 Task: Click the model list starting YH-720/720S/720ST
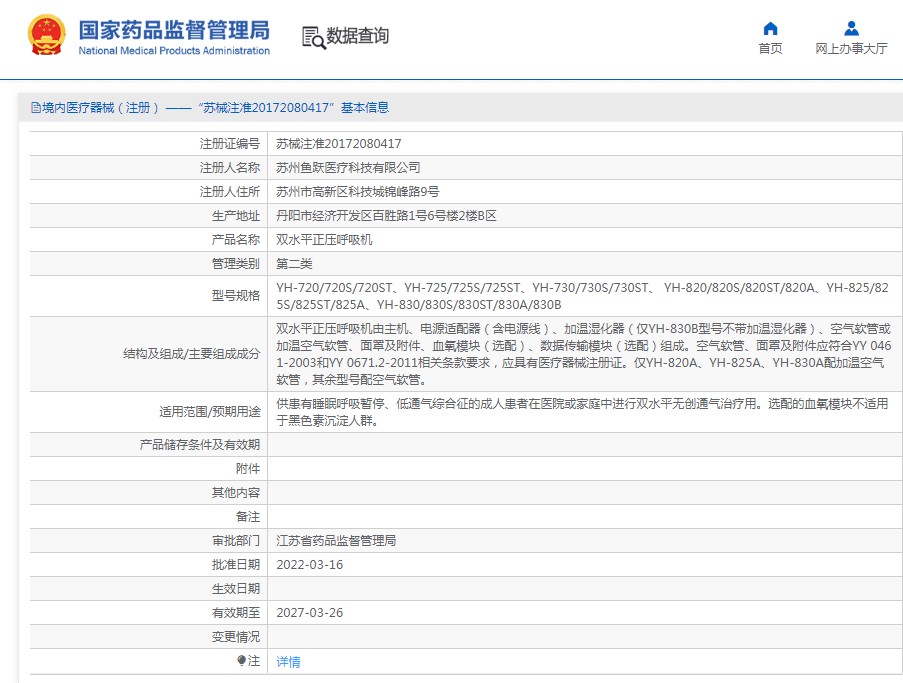(583, 296)
